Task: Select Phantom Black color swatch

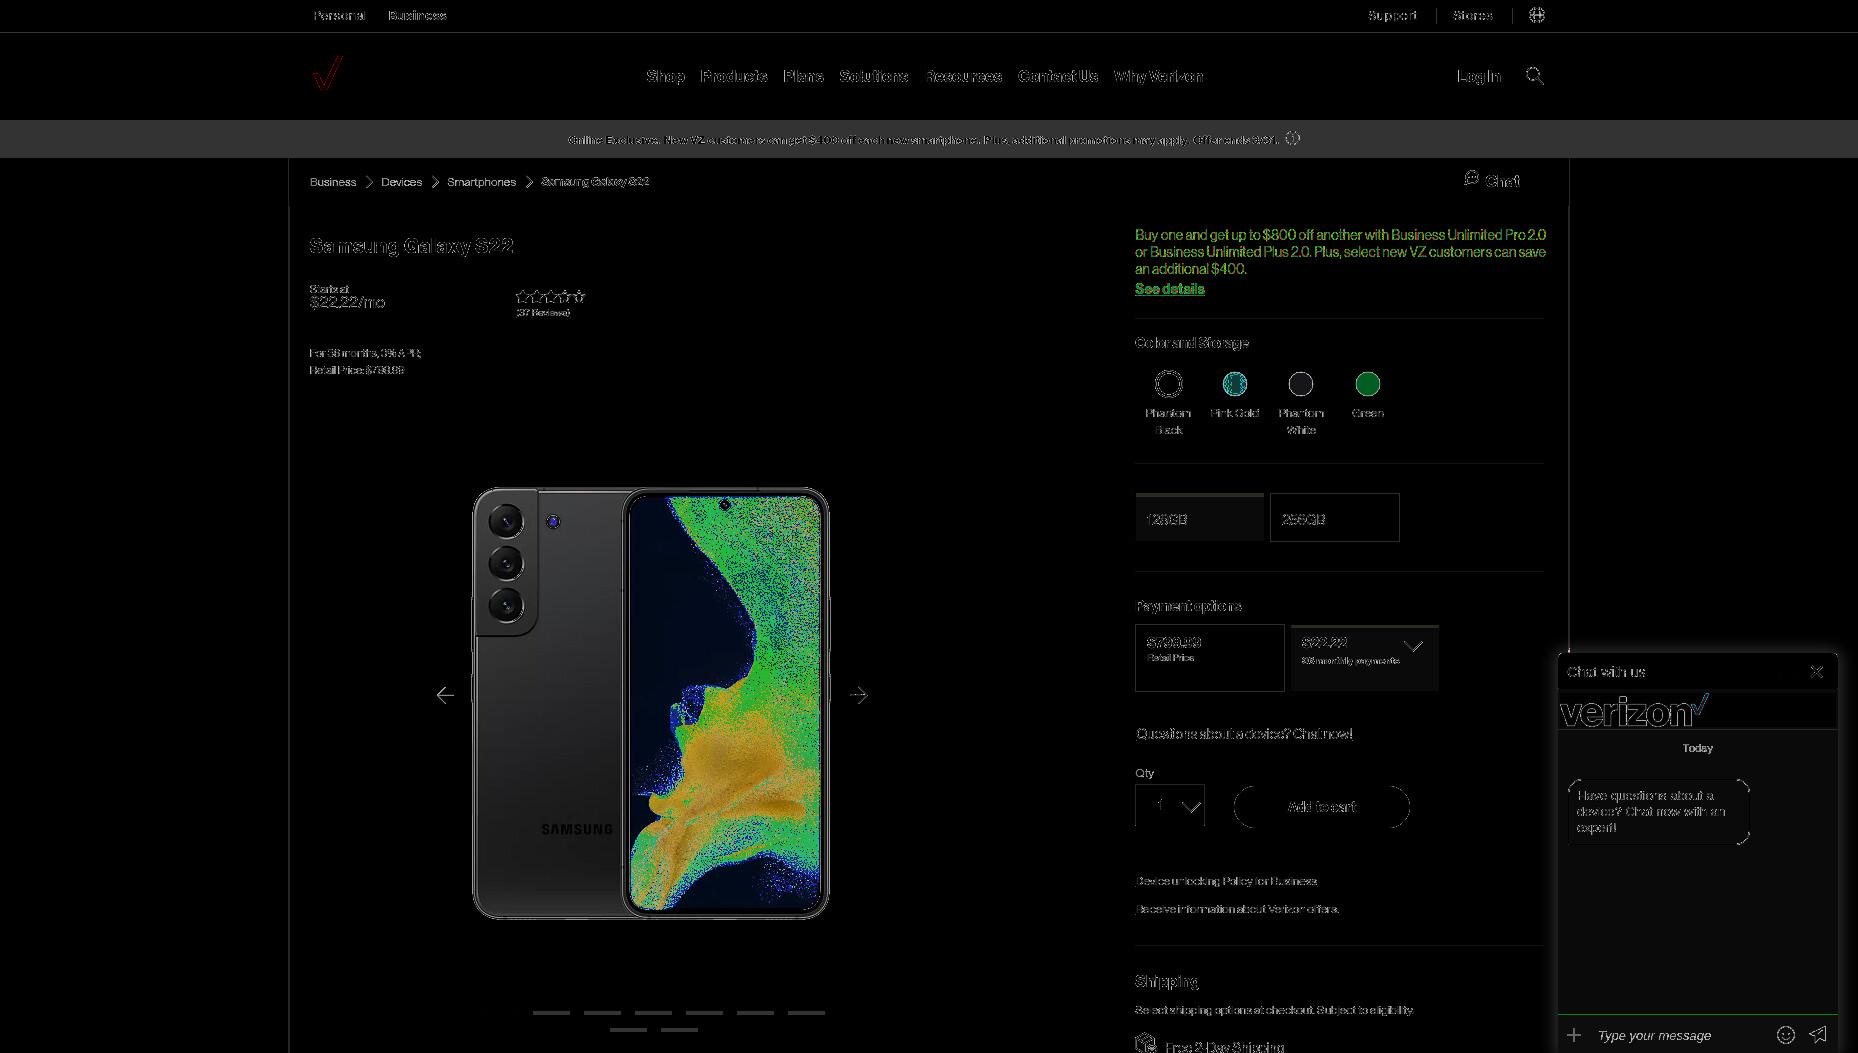Action: 1168,384
